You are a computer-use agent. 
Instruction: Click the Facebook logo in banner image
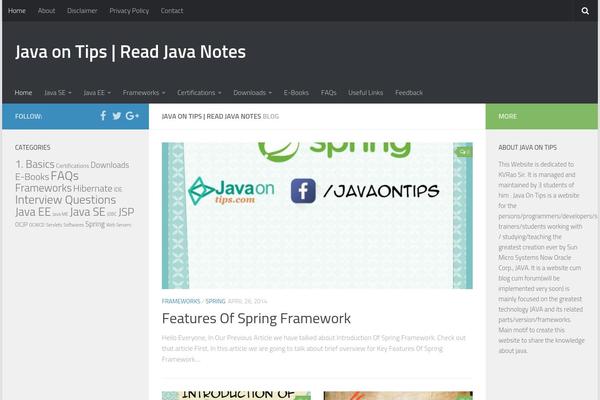tap(303, 191)
